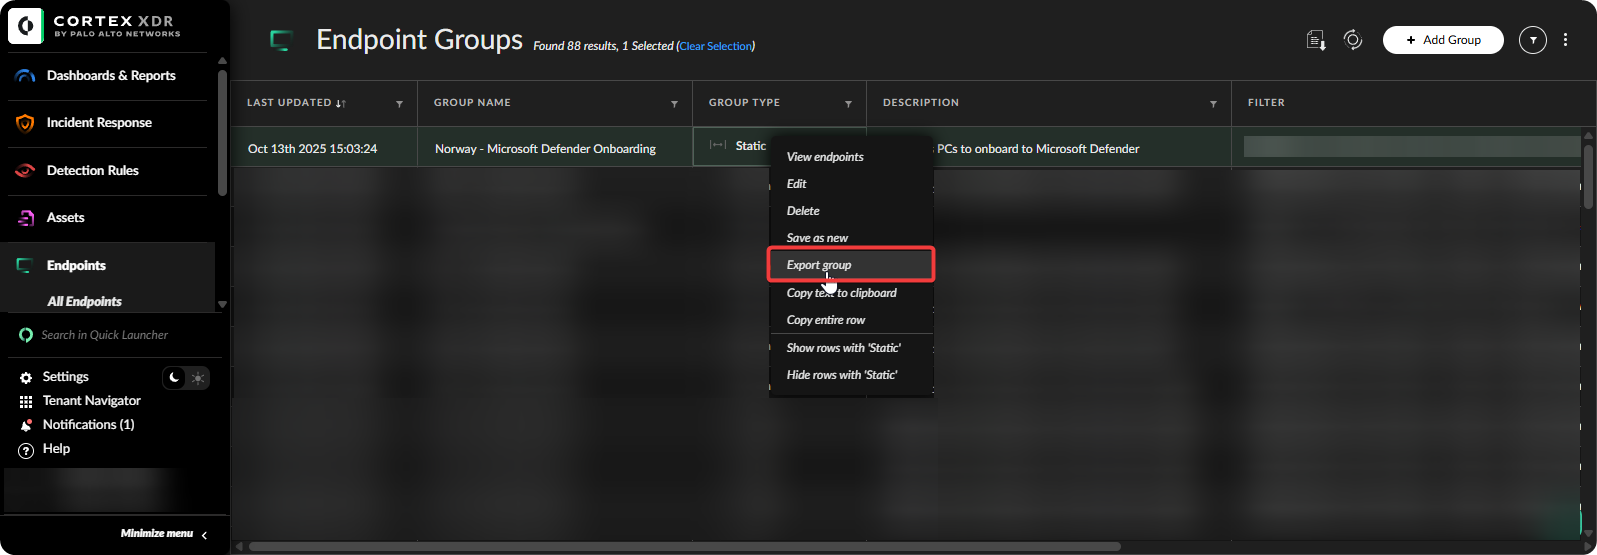Click the Cortex XDR logo
This screenshot has height=555, width=1597.
coord(26,26)
